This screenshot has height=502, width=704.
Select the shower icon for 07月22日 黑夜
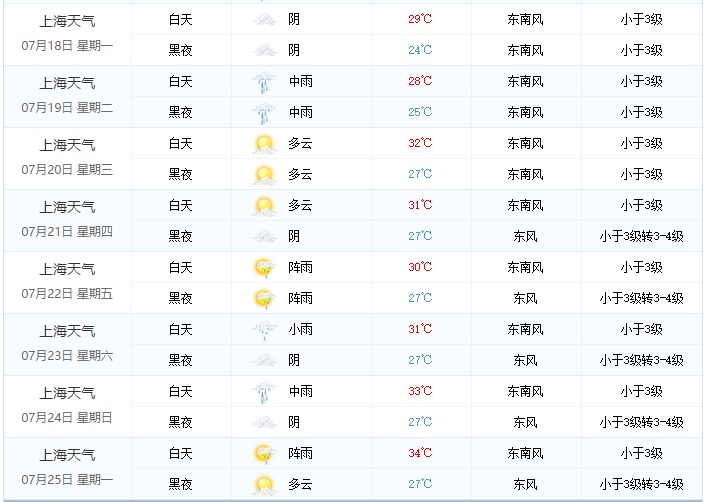(264, 299)
